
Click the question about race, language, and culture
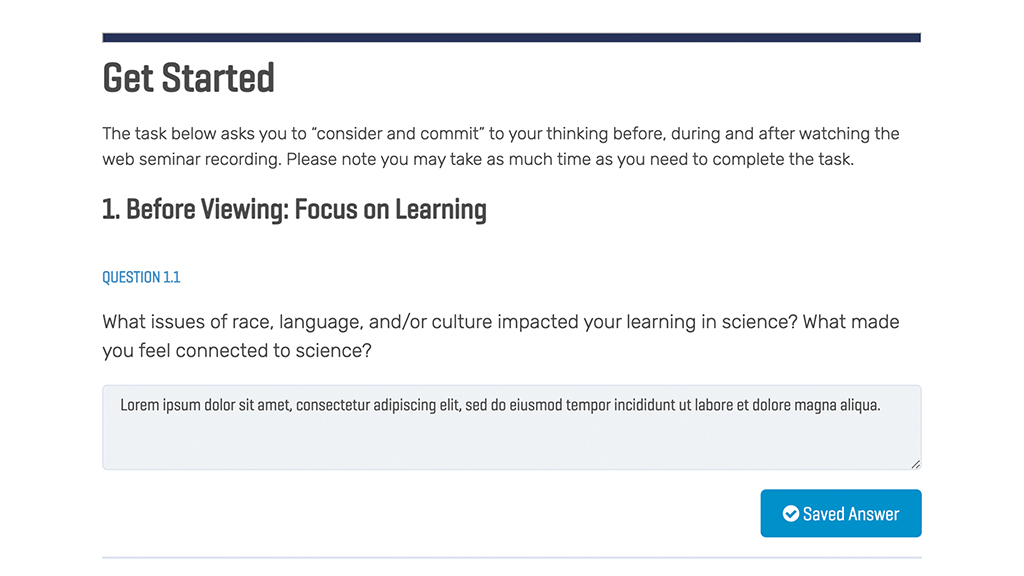[500, 336]
